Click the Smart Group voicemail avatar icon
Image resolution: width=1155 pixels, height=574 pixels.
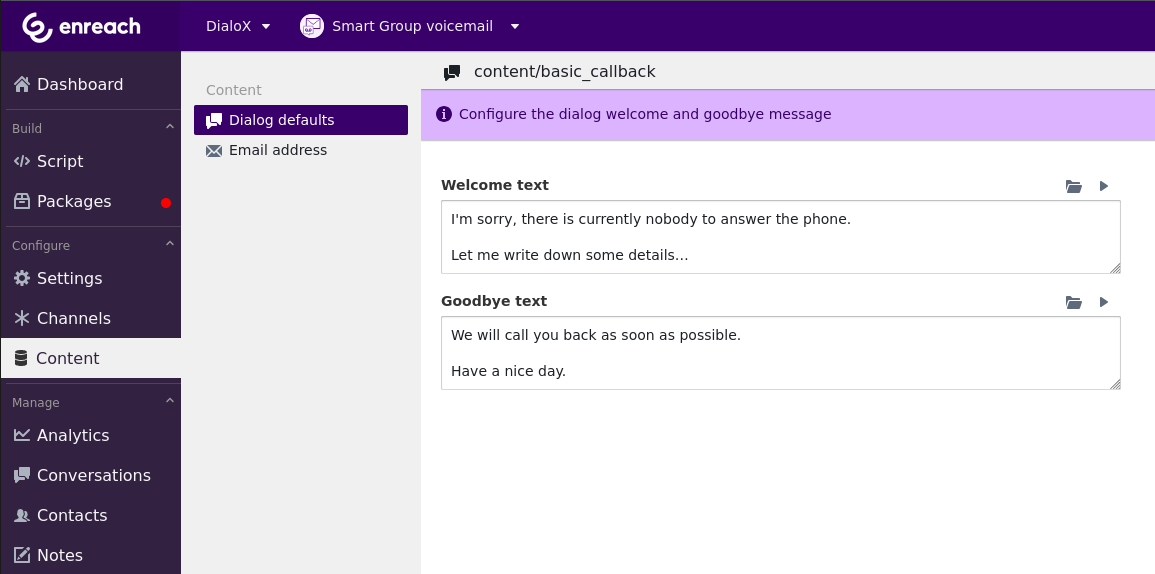click(312, 26)
